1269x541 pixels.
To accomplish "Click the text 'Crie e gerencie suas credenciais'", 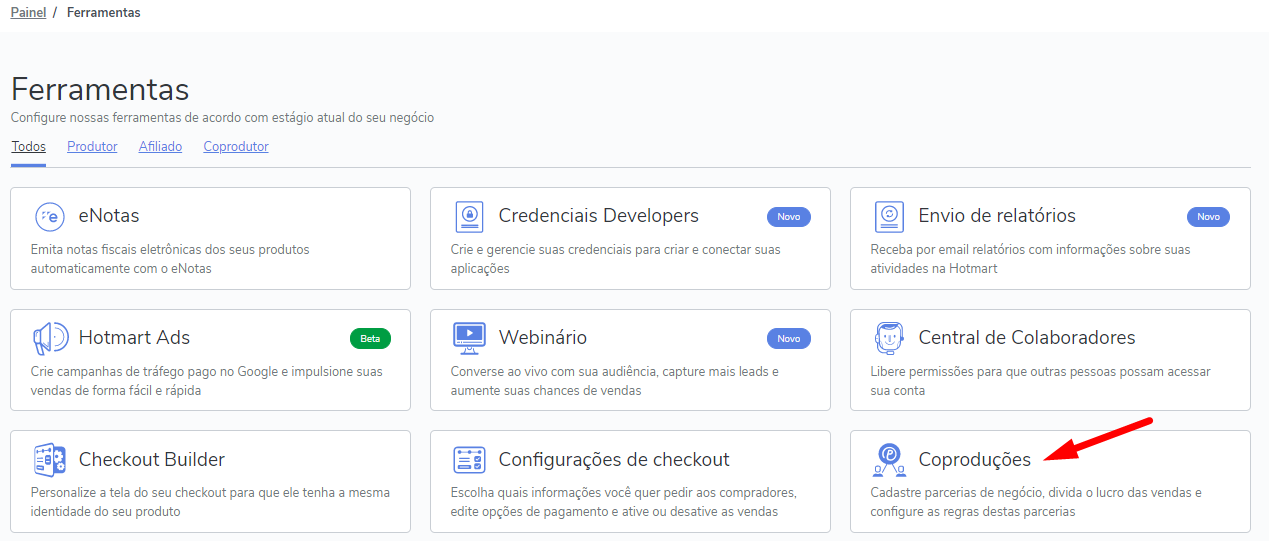I will (x=540, y=250).
